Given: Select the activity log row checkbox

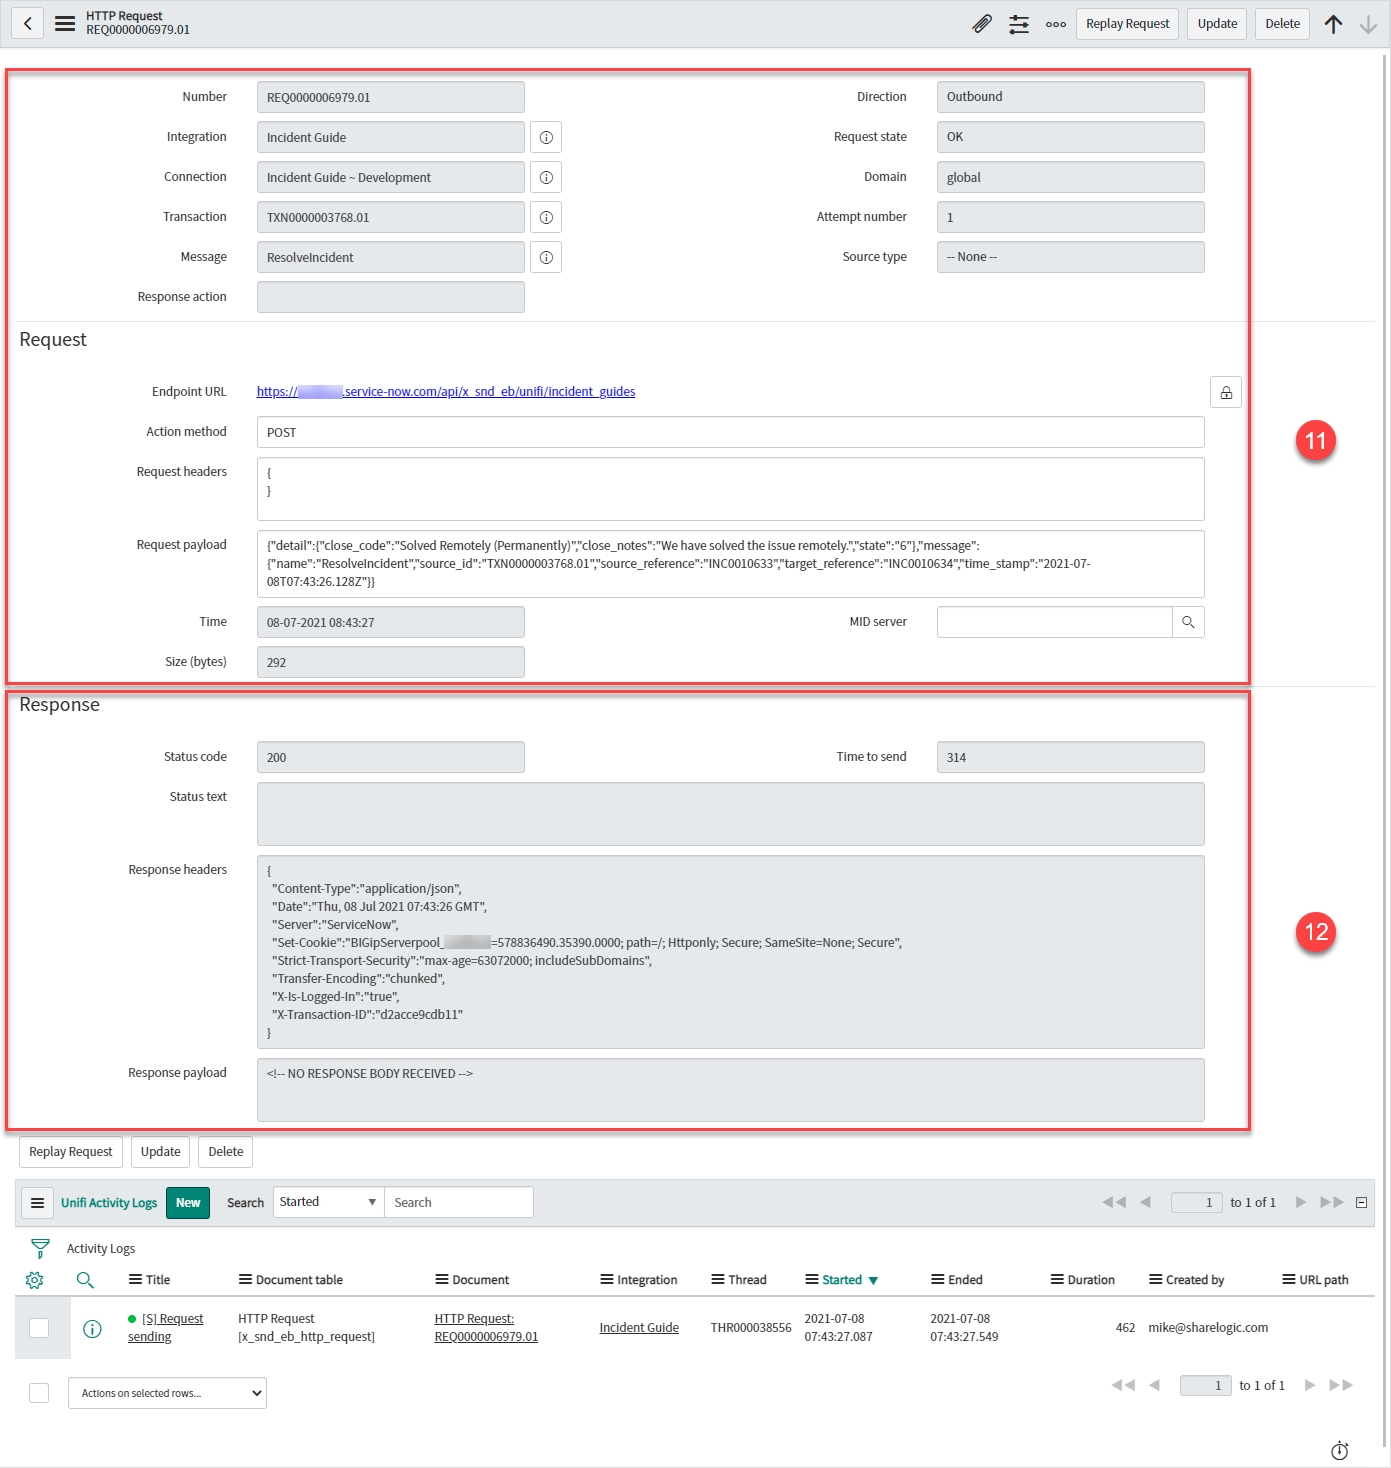Looking at the screenshot, I should (39, 1327).
